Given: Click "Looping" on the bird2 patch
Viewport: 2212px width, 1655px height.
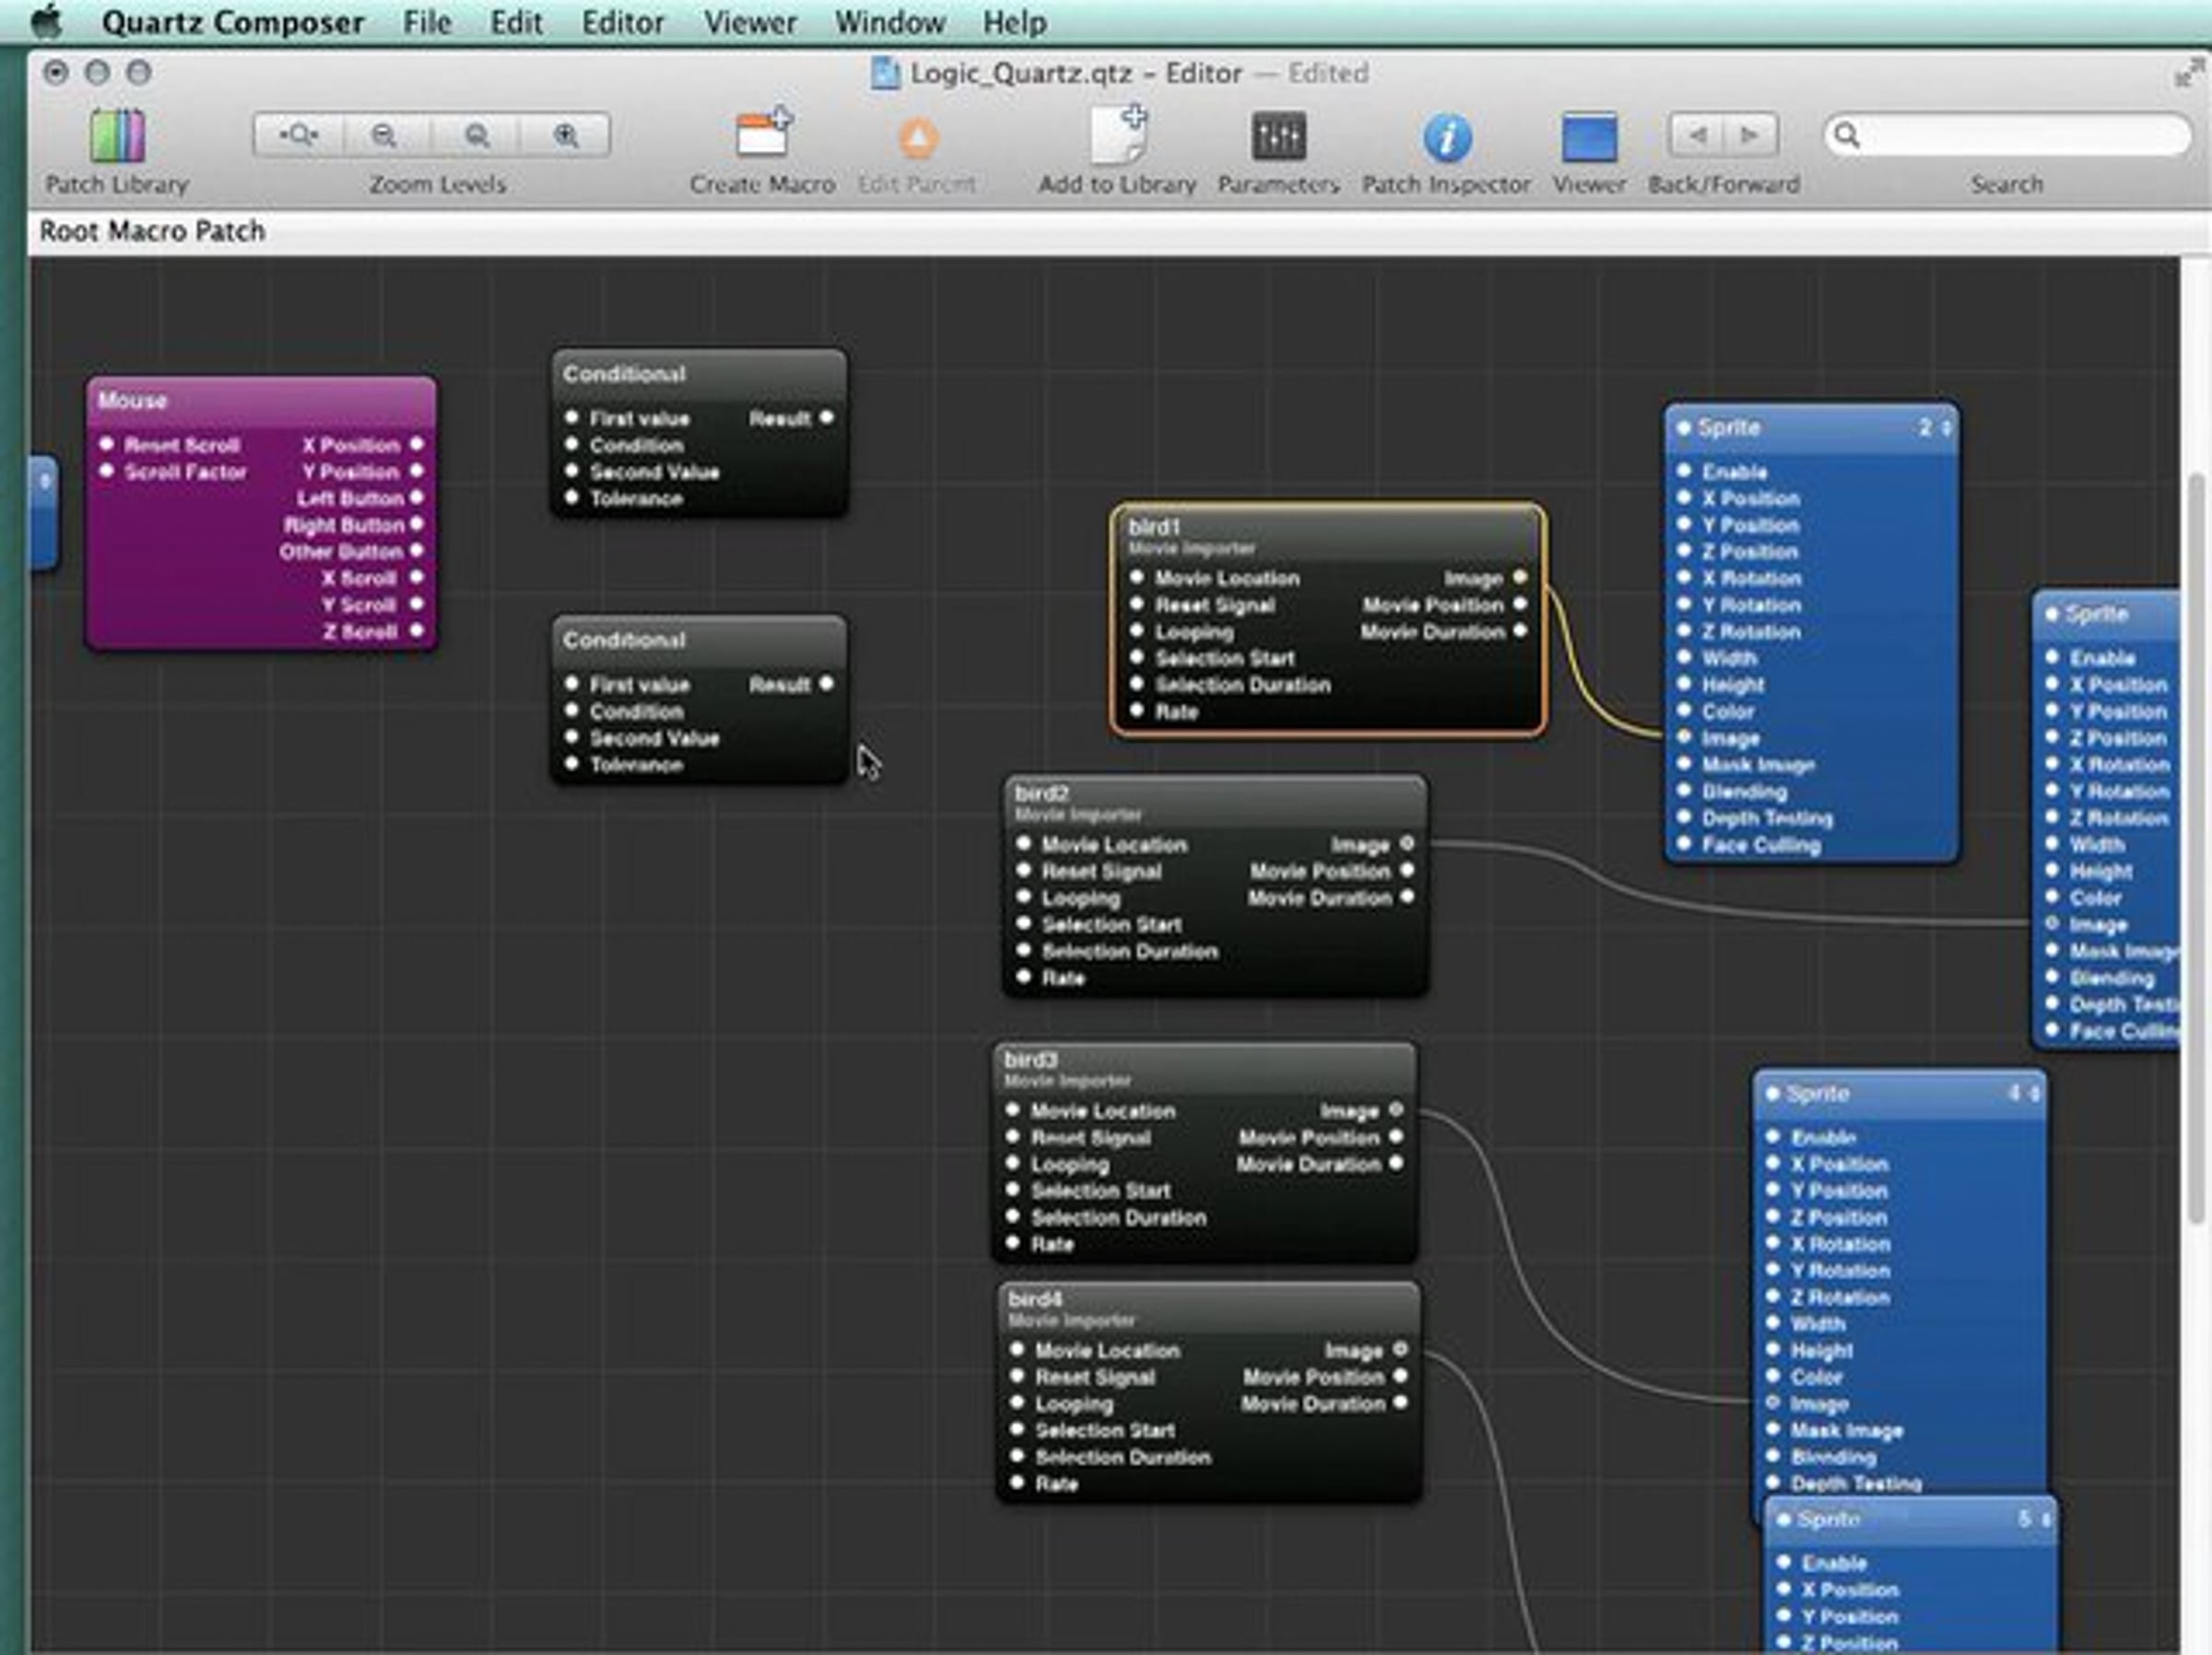Looking at the screenshot, I should point(1081,898).
